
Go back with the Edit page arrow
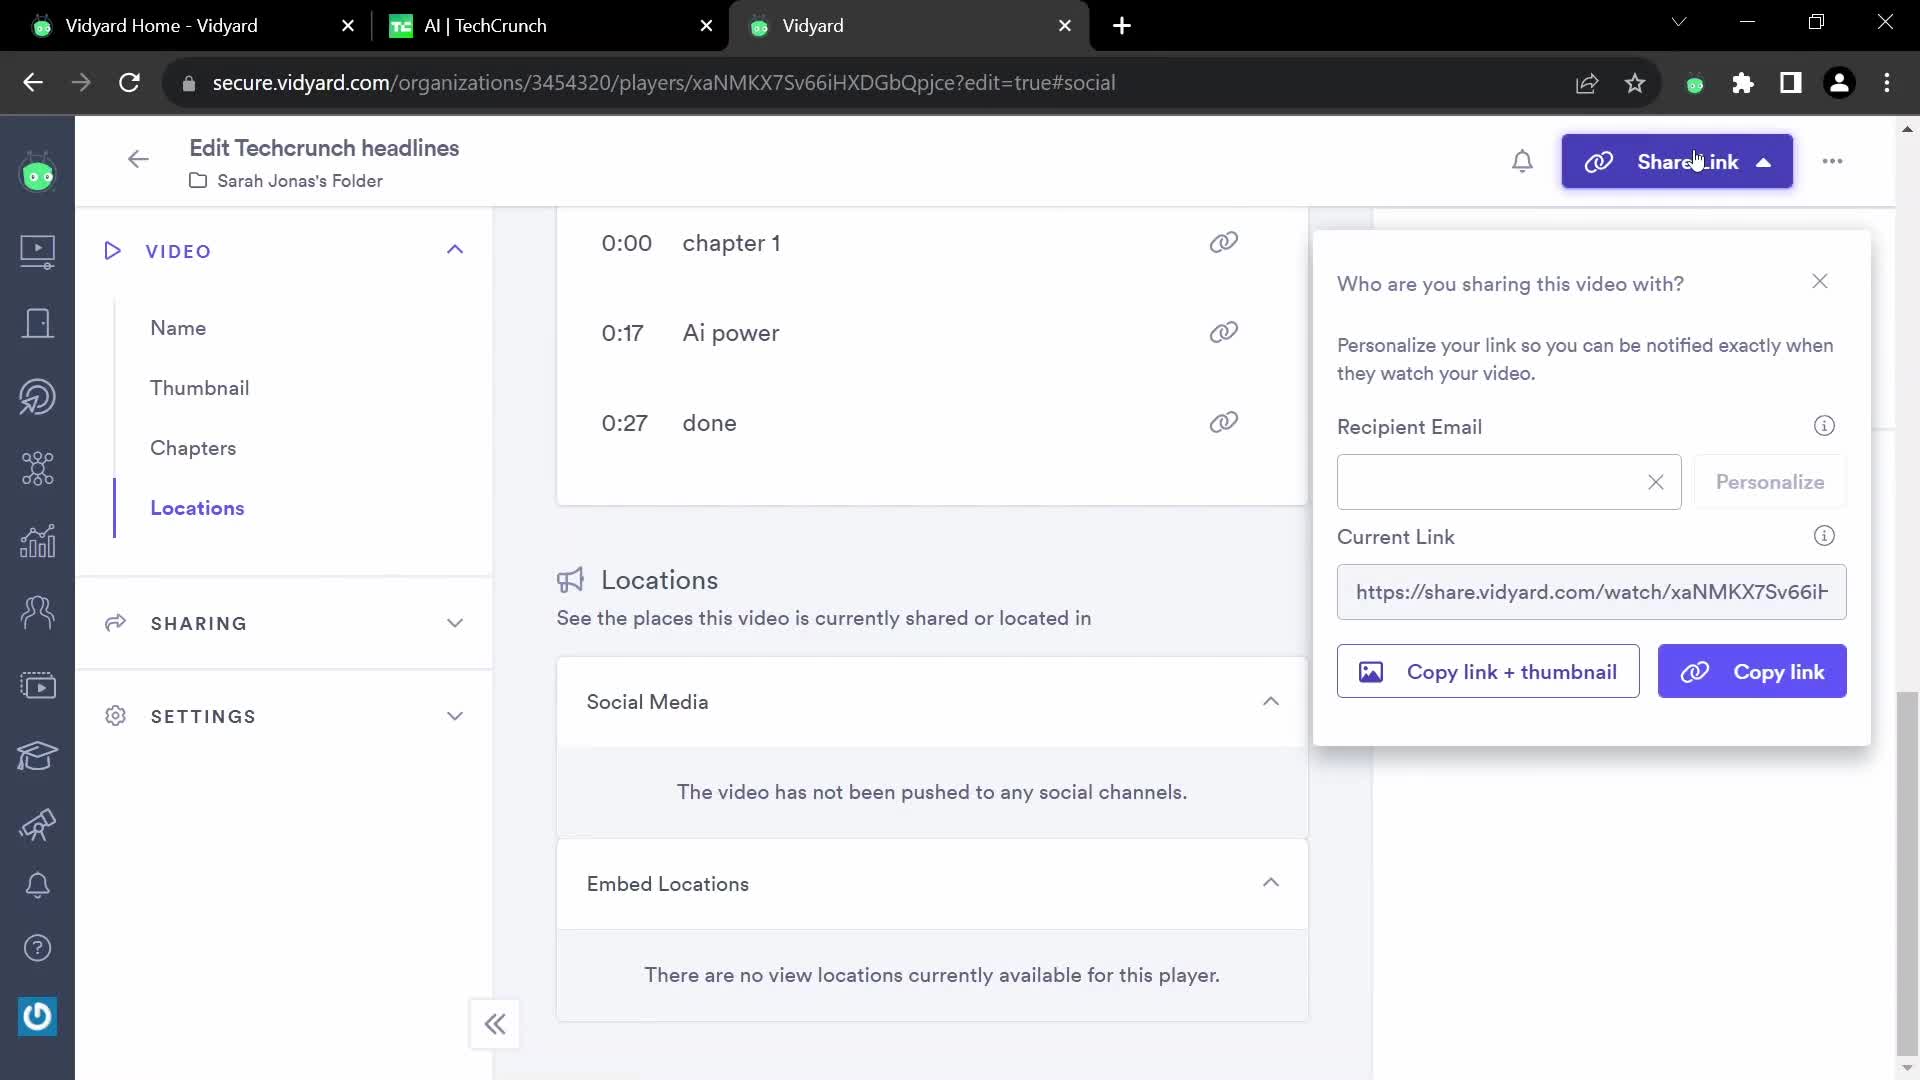click(x=138, y=159)
